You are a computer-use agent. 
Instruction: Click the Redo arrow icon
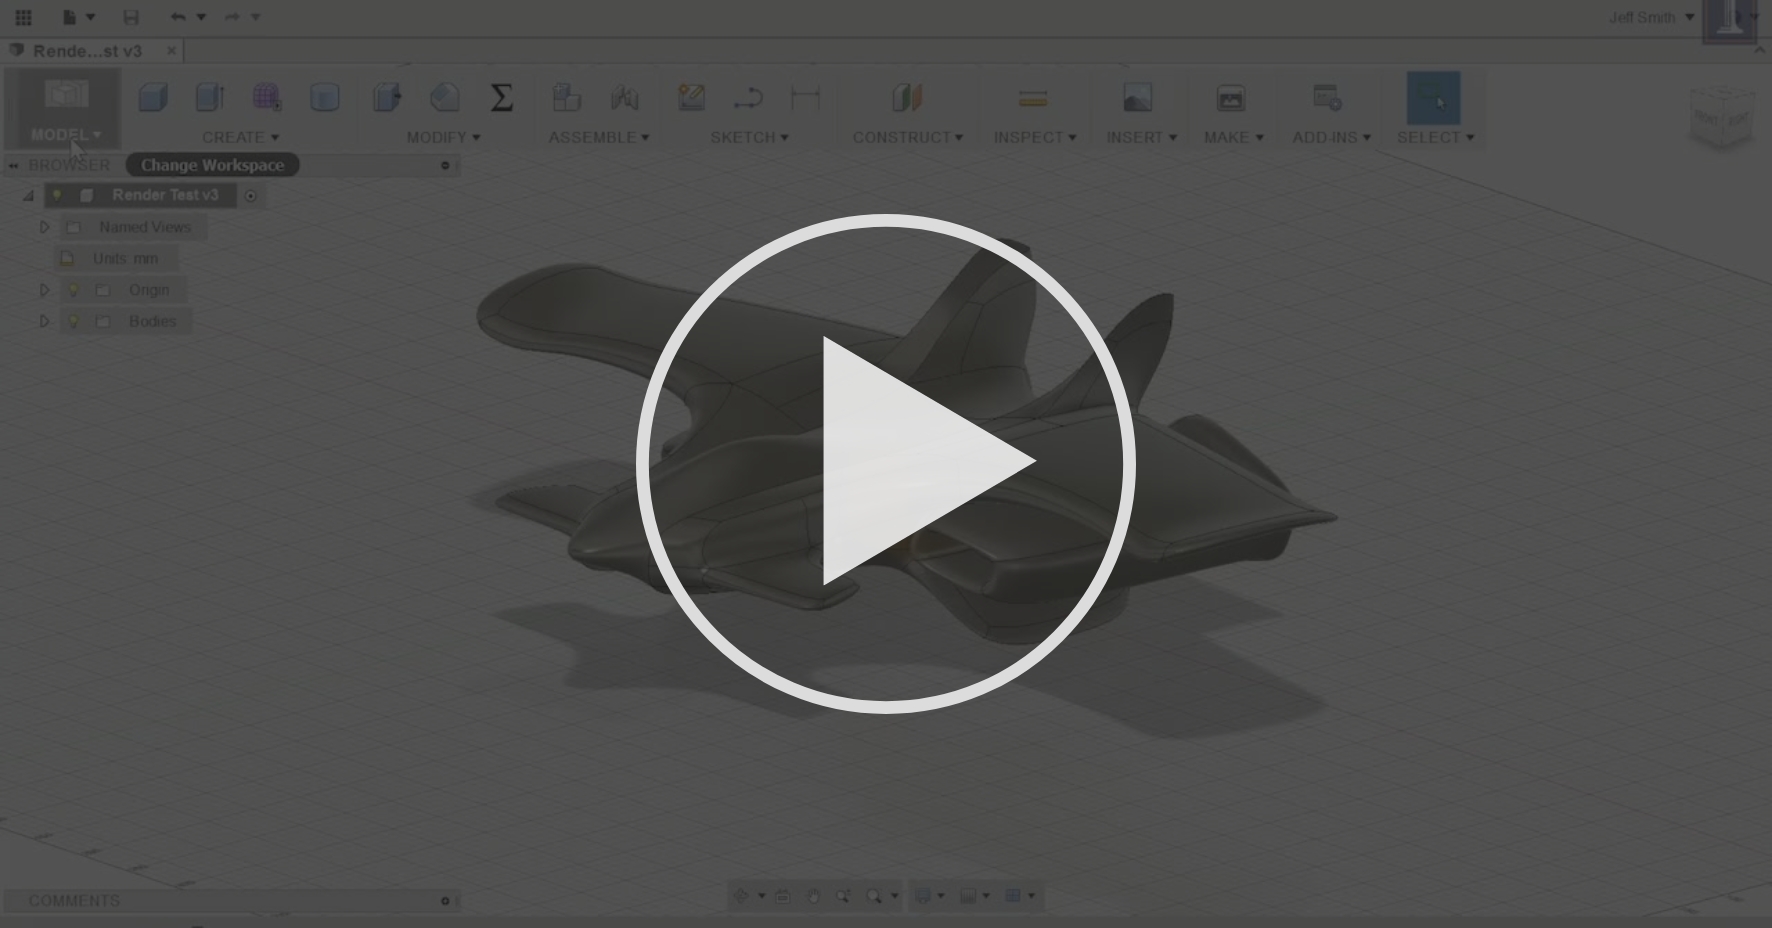coord(232,17)
